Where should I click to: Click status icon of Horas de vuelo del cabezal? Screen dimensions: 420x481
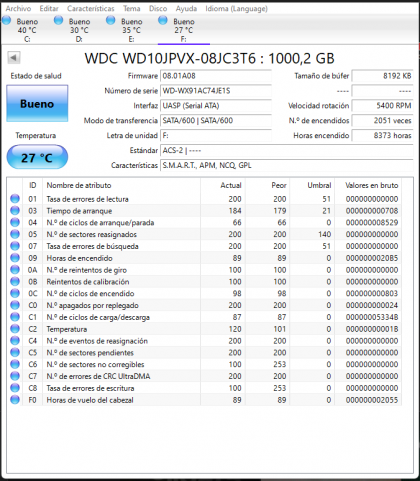tap(15, 400)
